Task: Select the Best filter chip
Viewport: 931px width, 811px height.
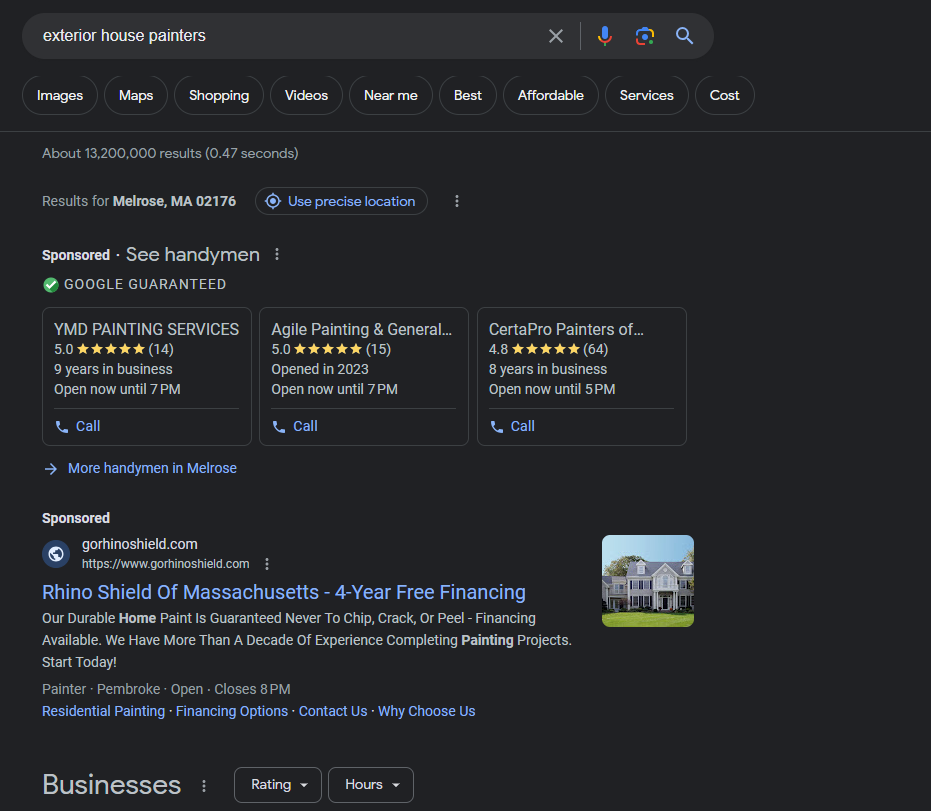Action: click(x=468, y=95)
